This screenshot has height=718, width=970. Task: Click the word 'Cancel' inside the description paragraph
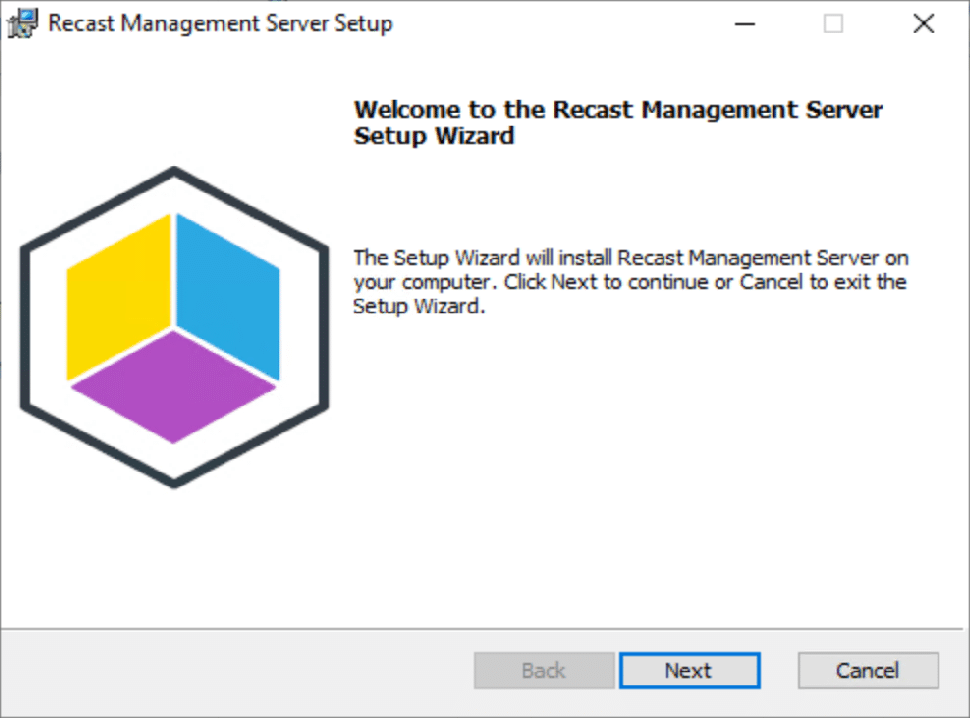coord(771,282)
